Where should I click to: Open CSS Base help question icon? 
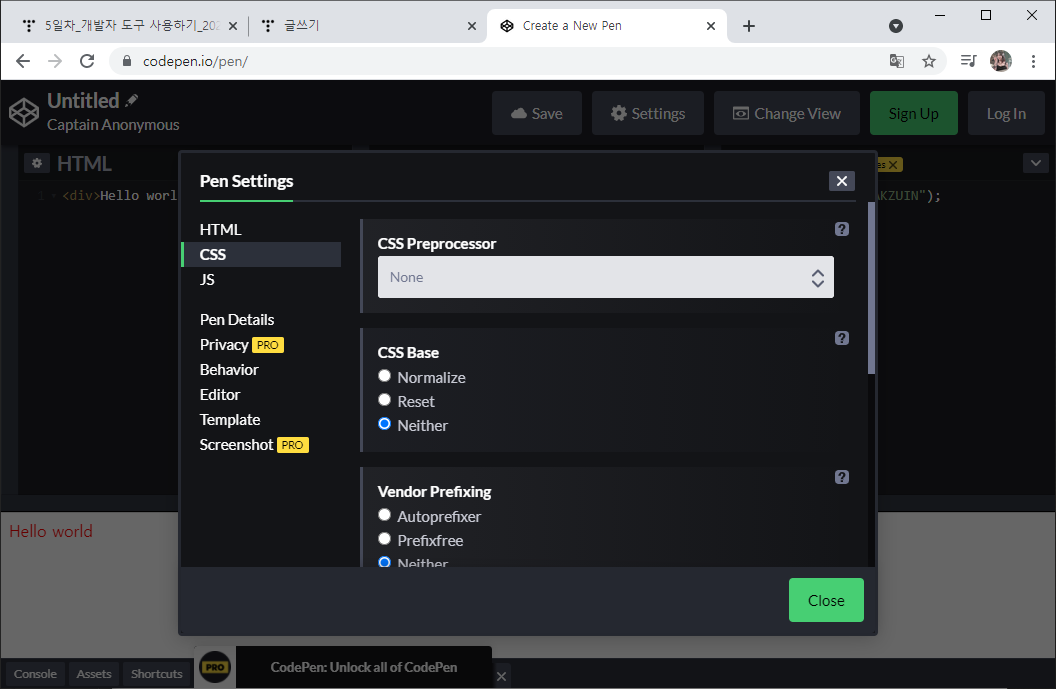(841, 338)
